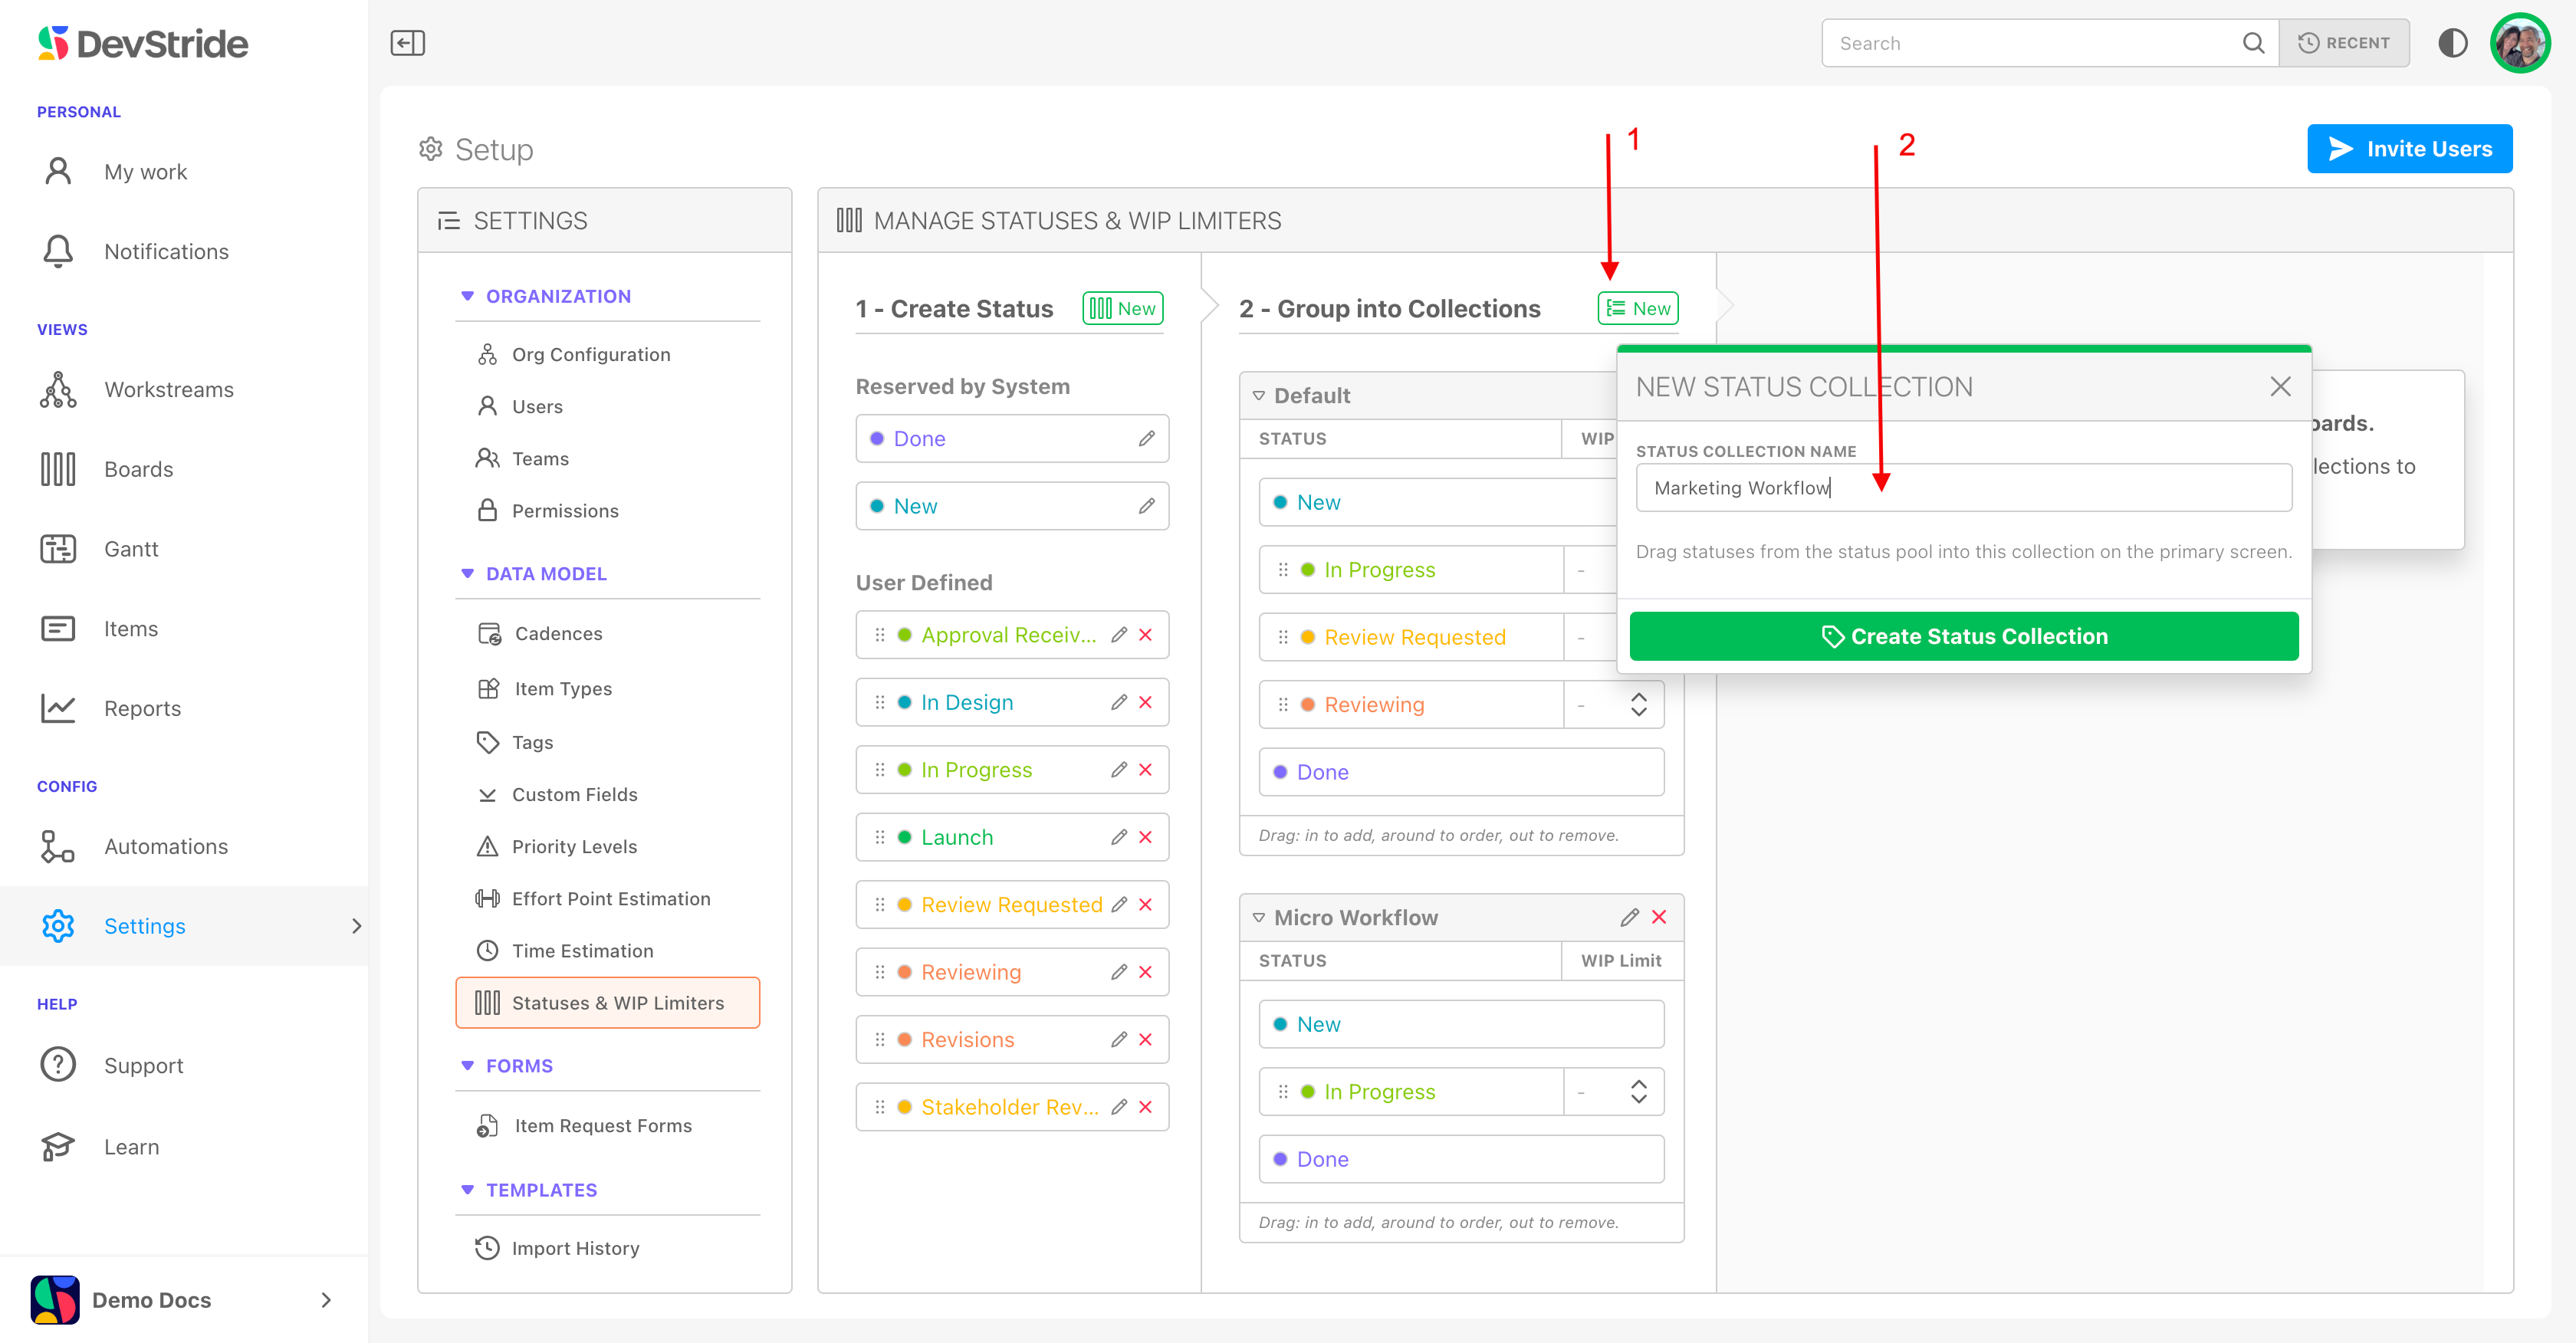Delete the Revisions status with red X

click(1146, 1040)
